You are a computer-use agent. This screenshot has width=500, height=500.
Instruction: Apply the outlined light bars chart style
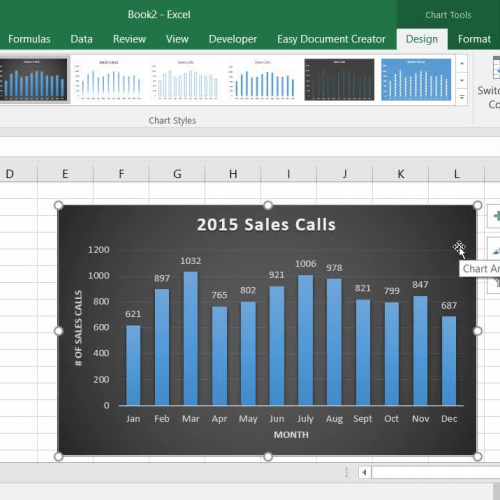[186, 80]
